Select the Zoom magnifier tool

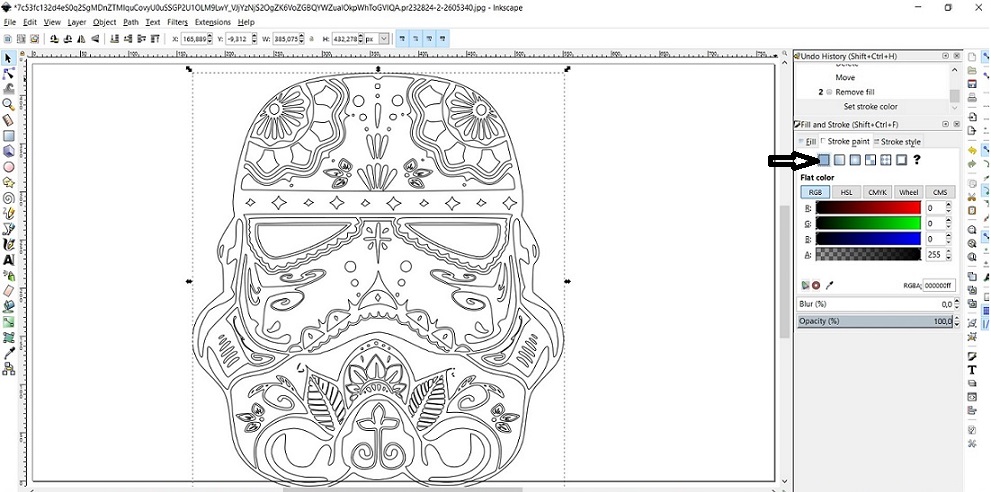8,104
